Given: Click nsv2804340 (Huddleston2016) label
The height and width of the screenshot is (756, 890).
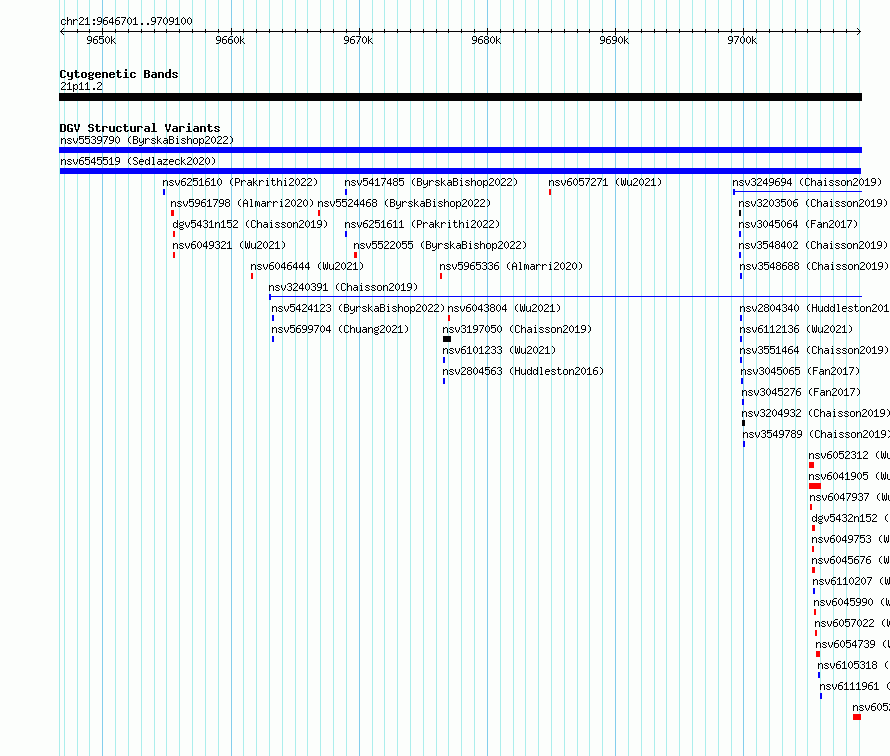Looking at the screenshot, I should [814, 308].
